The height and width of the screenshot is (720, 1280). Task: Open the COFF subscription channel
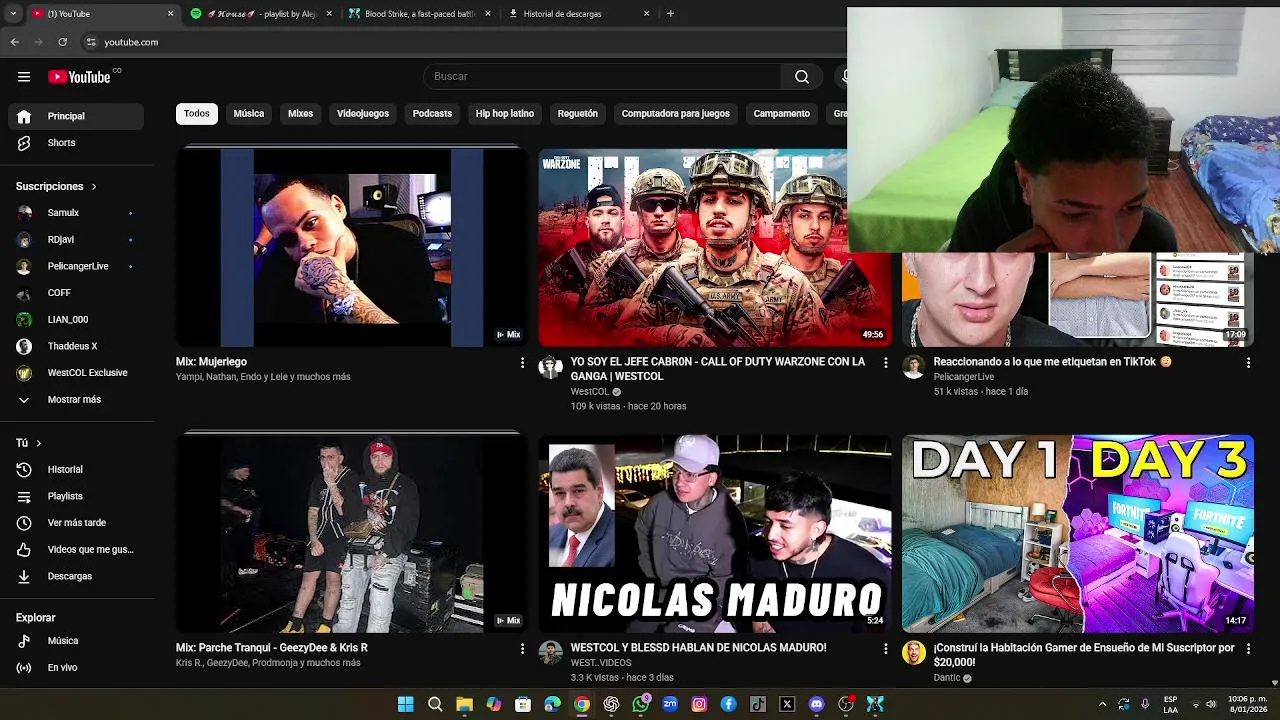click(76, 293)
